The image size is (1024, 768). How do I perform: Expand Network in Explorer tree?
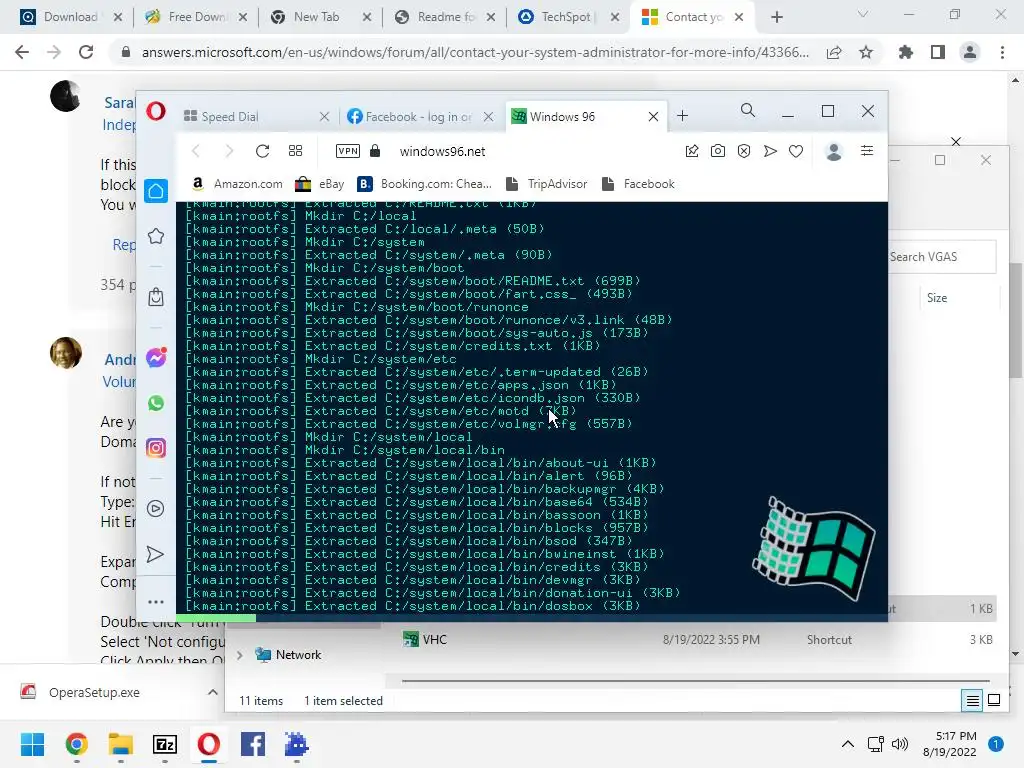(240, 655)
